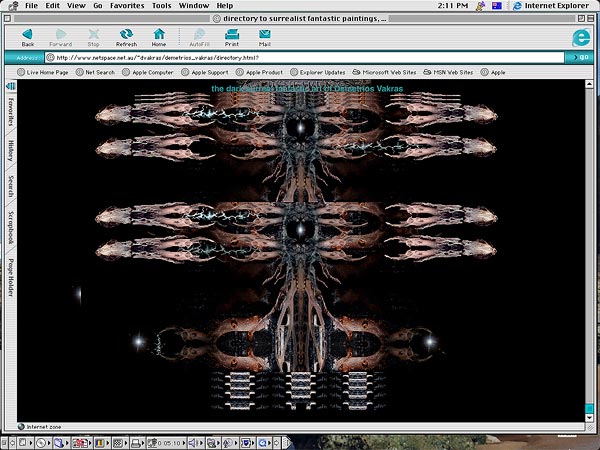
Task: Click the Net Search favorite link
Action: [95, 72]
